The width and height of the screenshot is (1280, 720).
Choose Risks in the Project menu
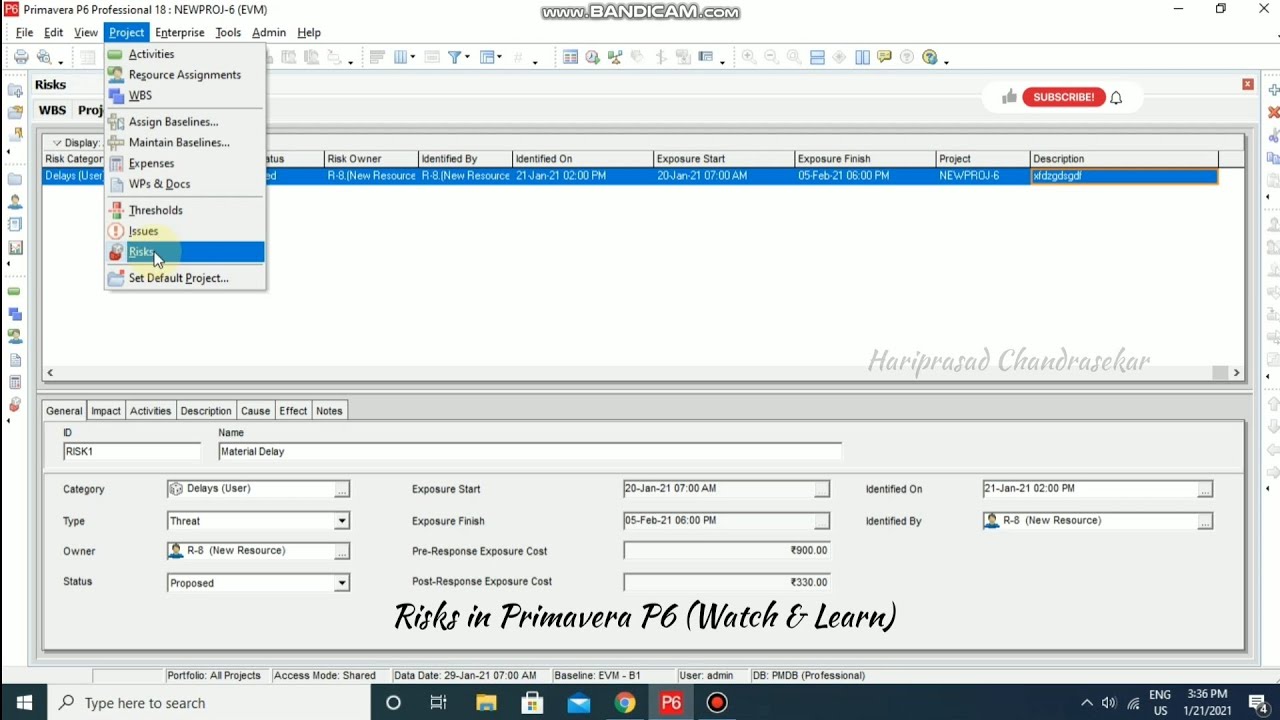185,252
